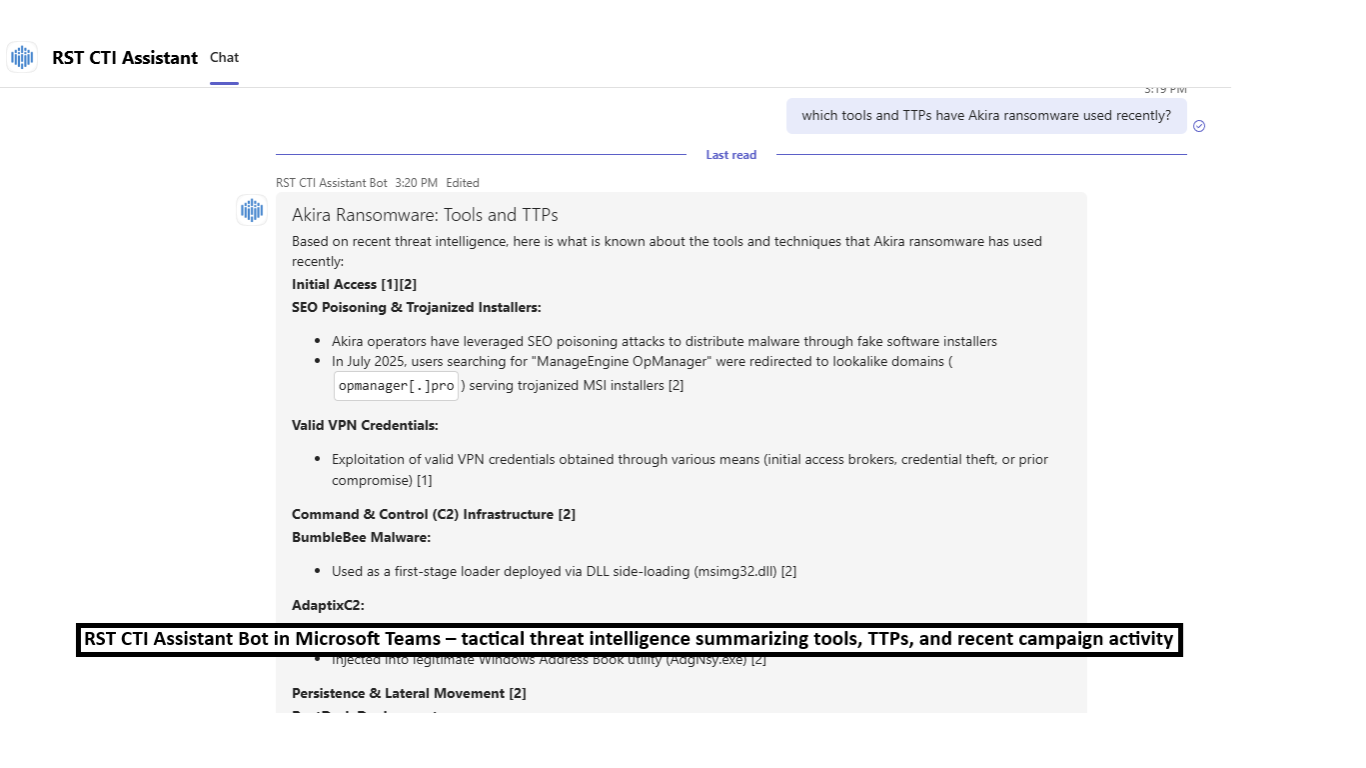Click the RST CTI Assistant title
Viewport: 1366px width, 768px height.
coord(125,58)
